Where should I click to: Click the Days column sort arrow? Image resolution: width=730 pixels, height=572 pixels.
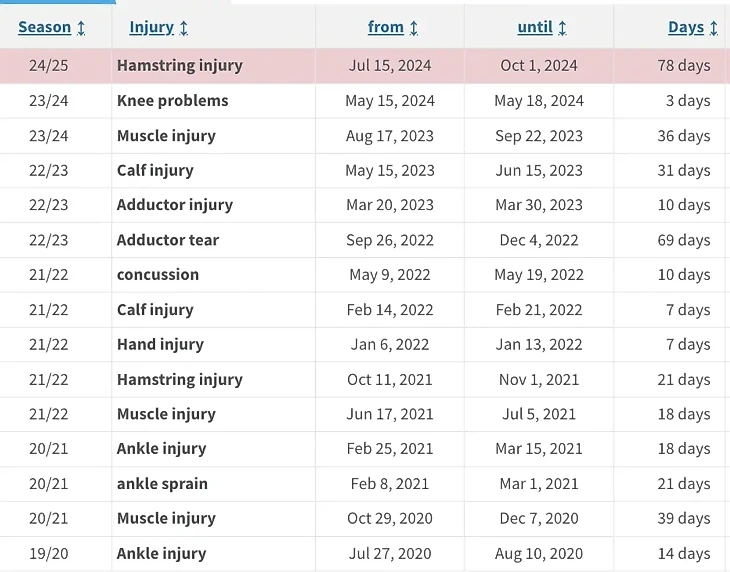(714, 28)
